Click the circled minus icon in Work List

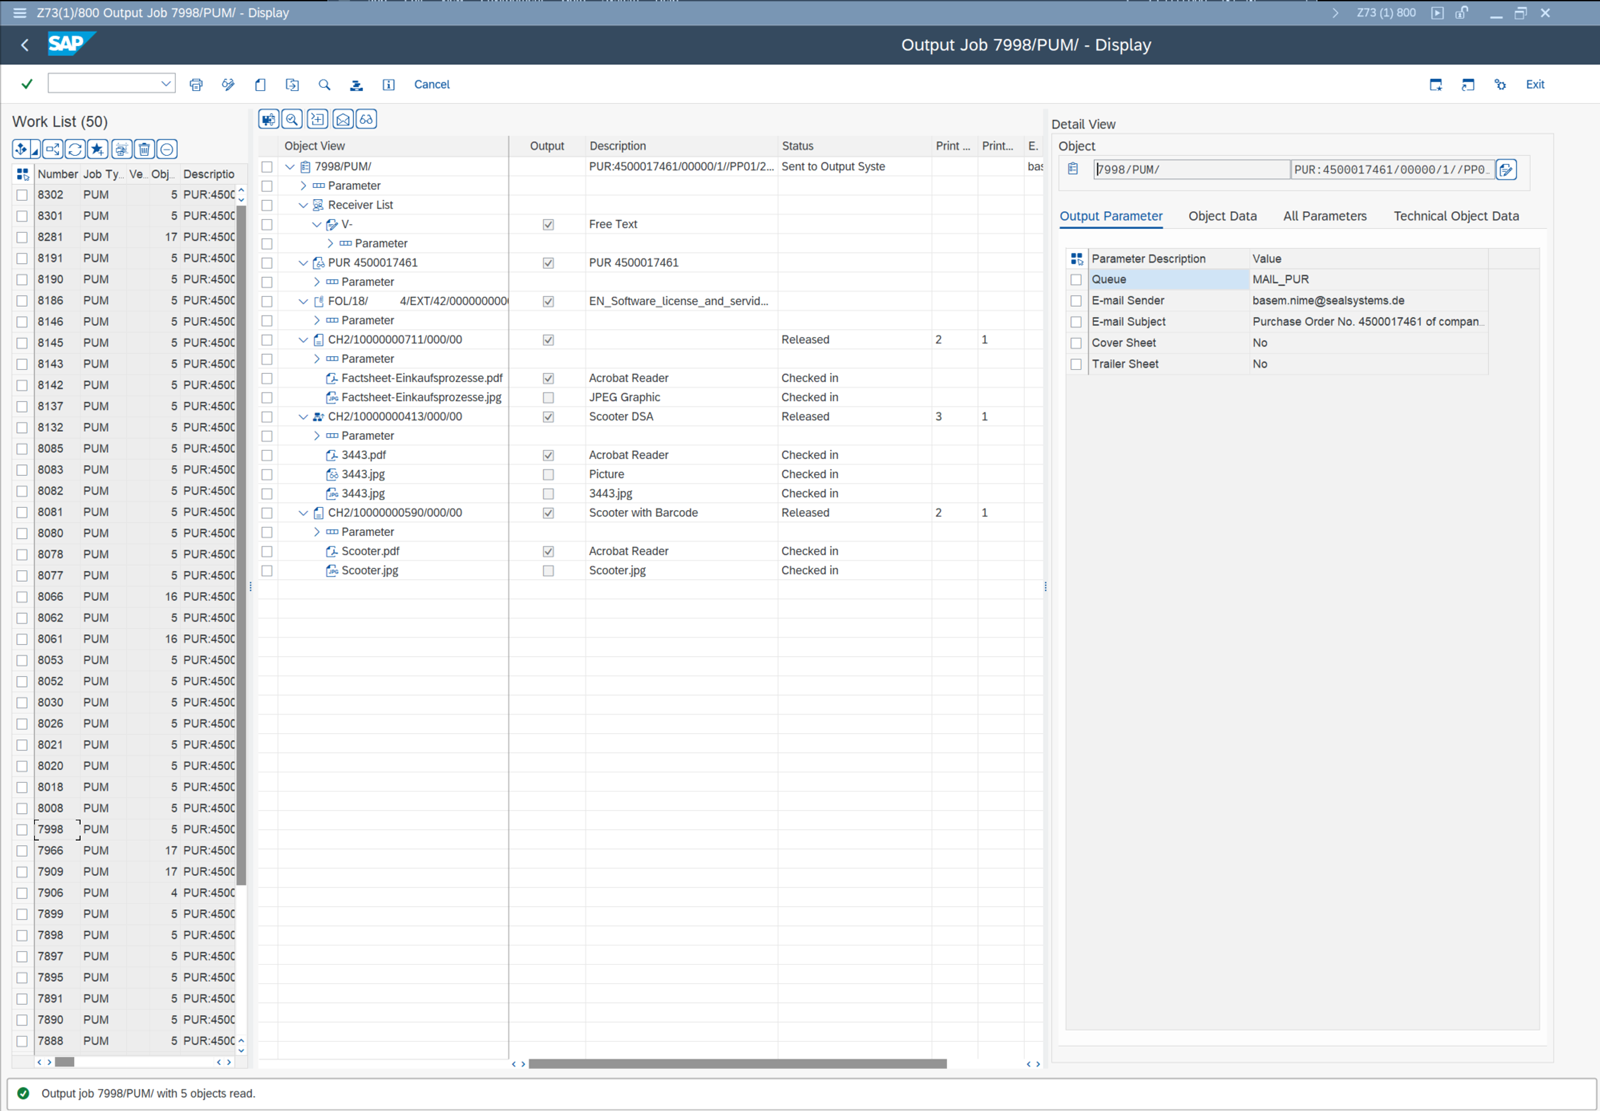pyautogui.click(x=167, y=149)
